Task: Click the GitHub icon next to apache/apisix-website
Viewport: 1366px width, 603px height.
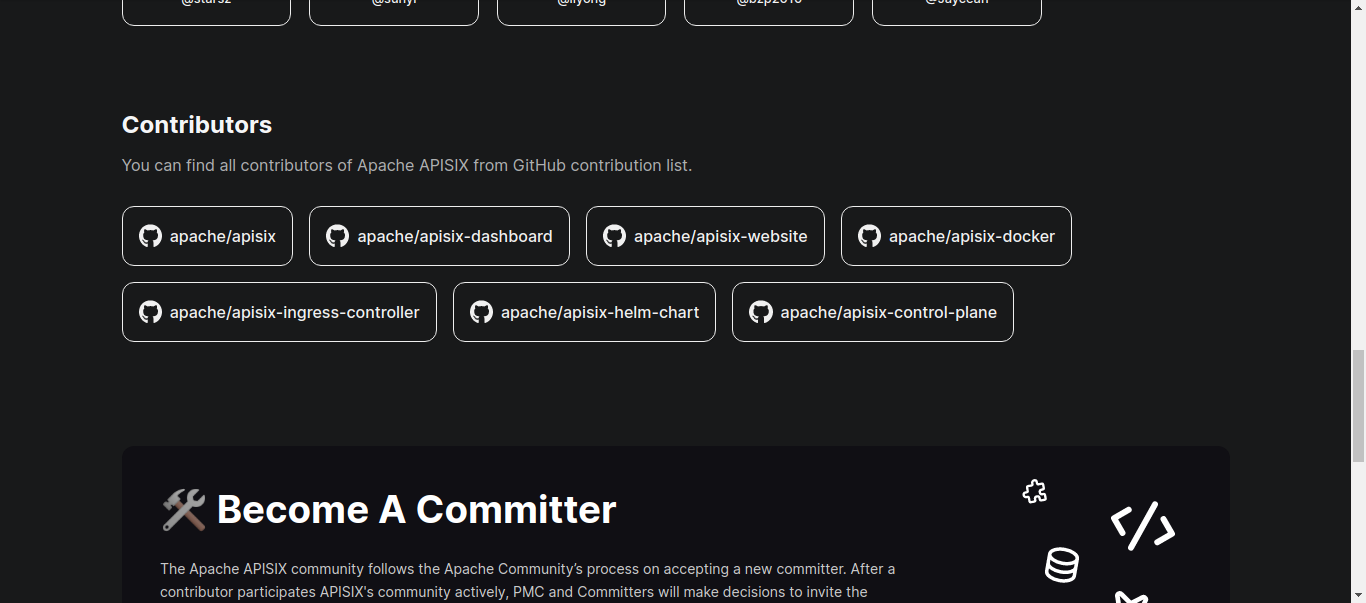Action: (614, 236)
